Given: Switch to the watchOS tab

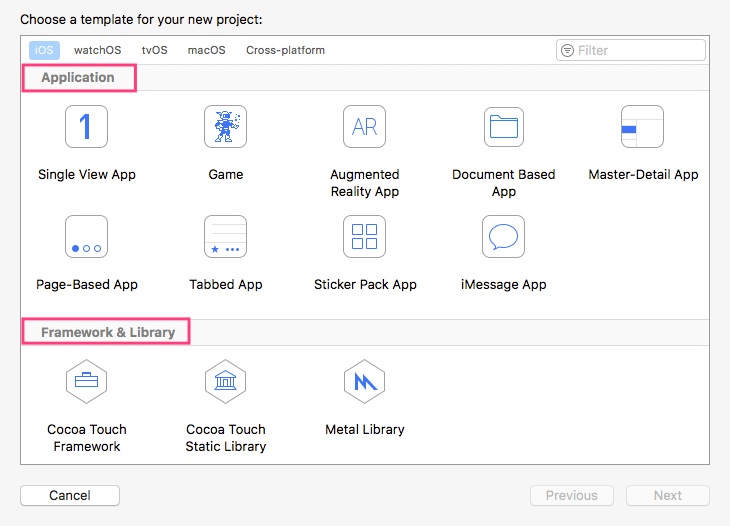Looking at the screenshot, I should tap(97, 50).
